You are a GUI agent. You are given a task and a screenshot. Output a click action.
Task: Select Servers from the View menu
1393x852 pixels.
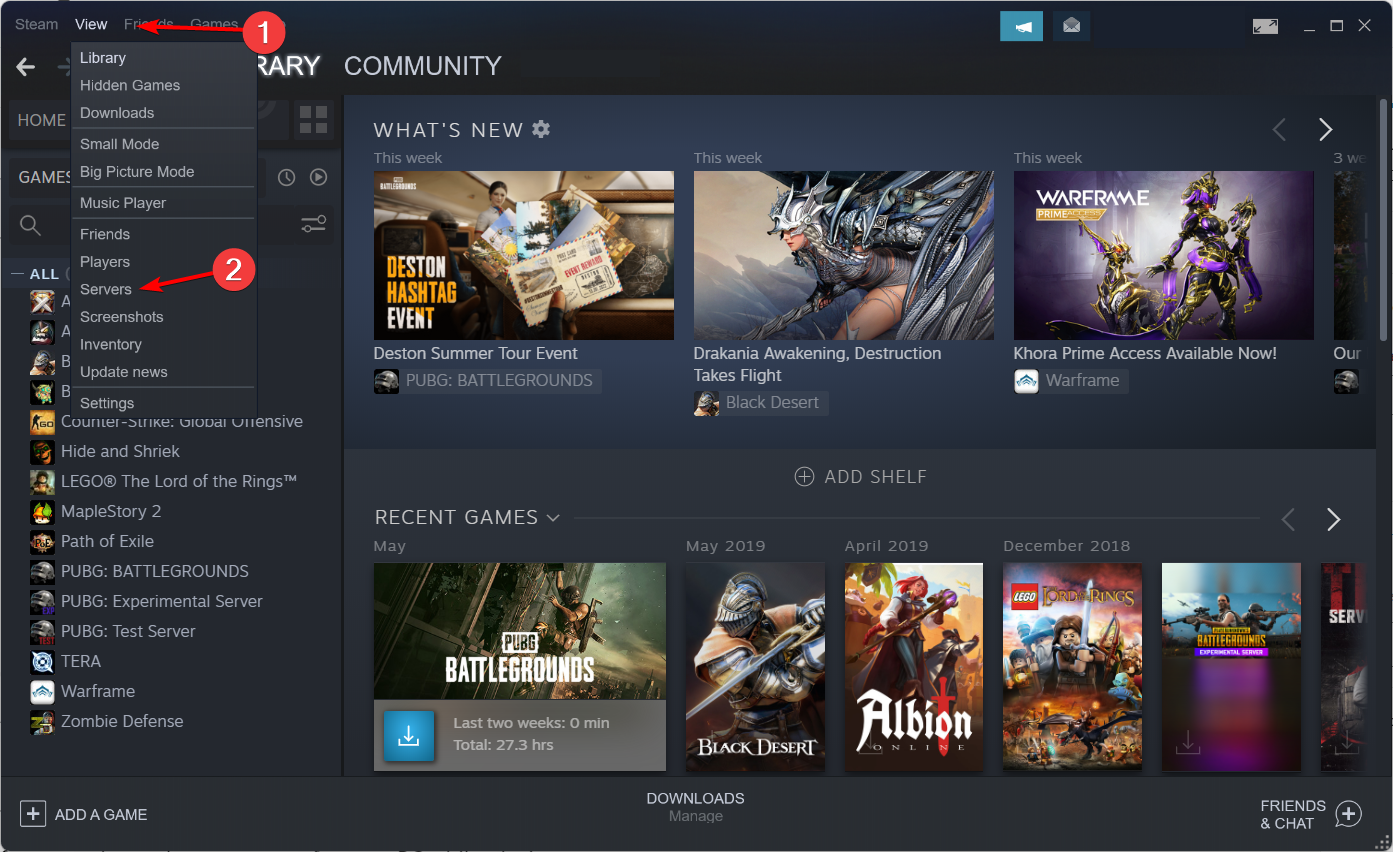click(105, 289)
